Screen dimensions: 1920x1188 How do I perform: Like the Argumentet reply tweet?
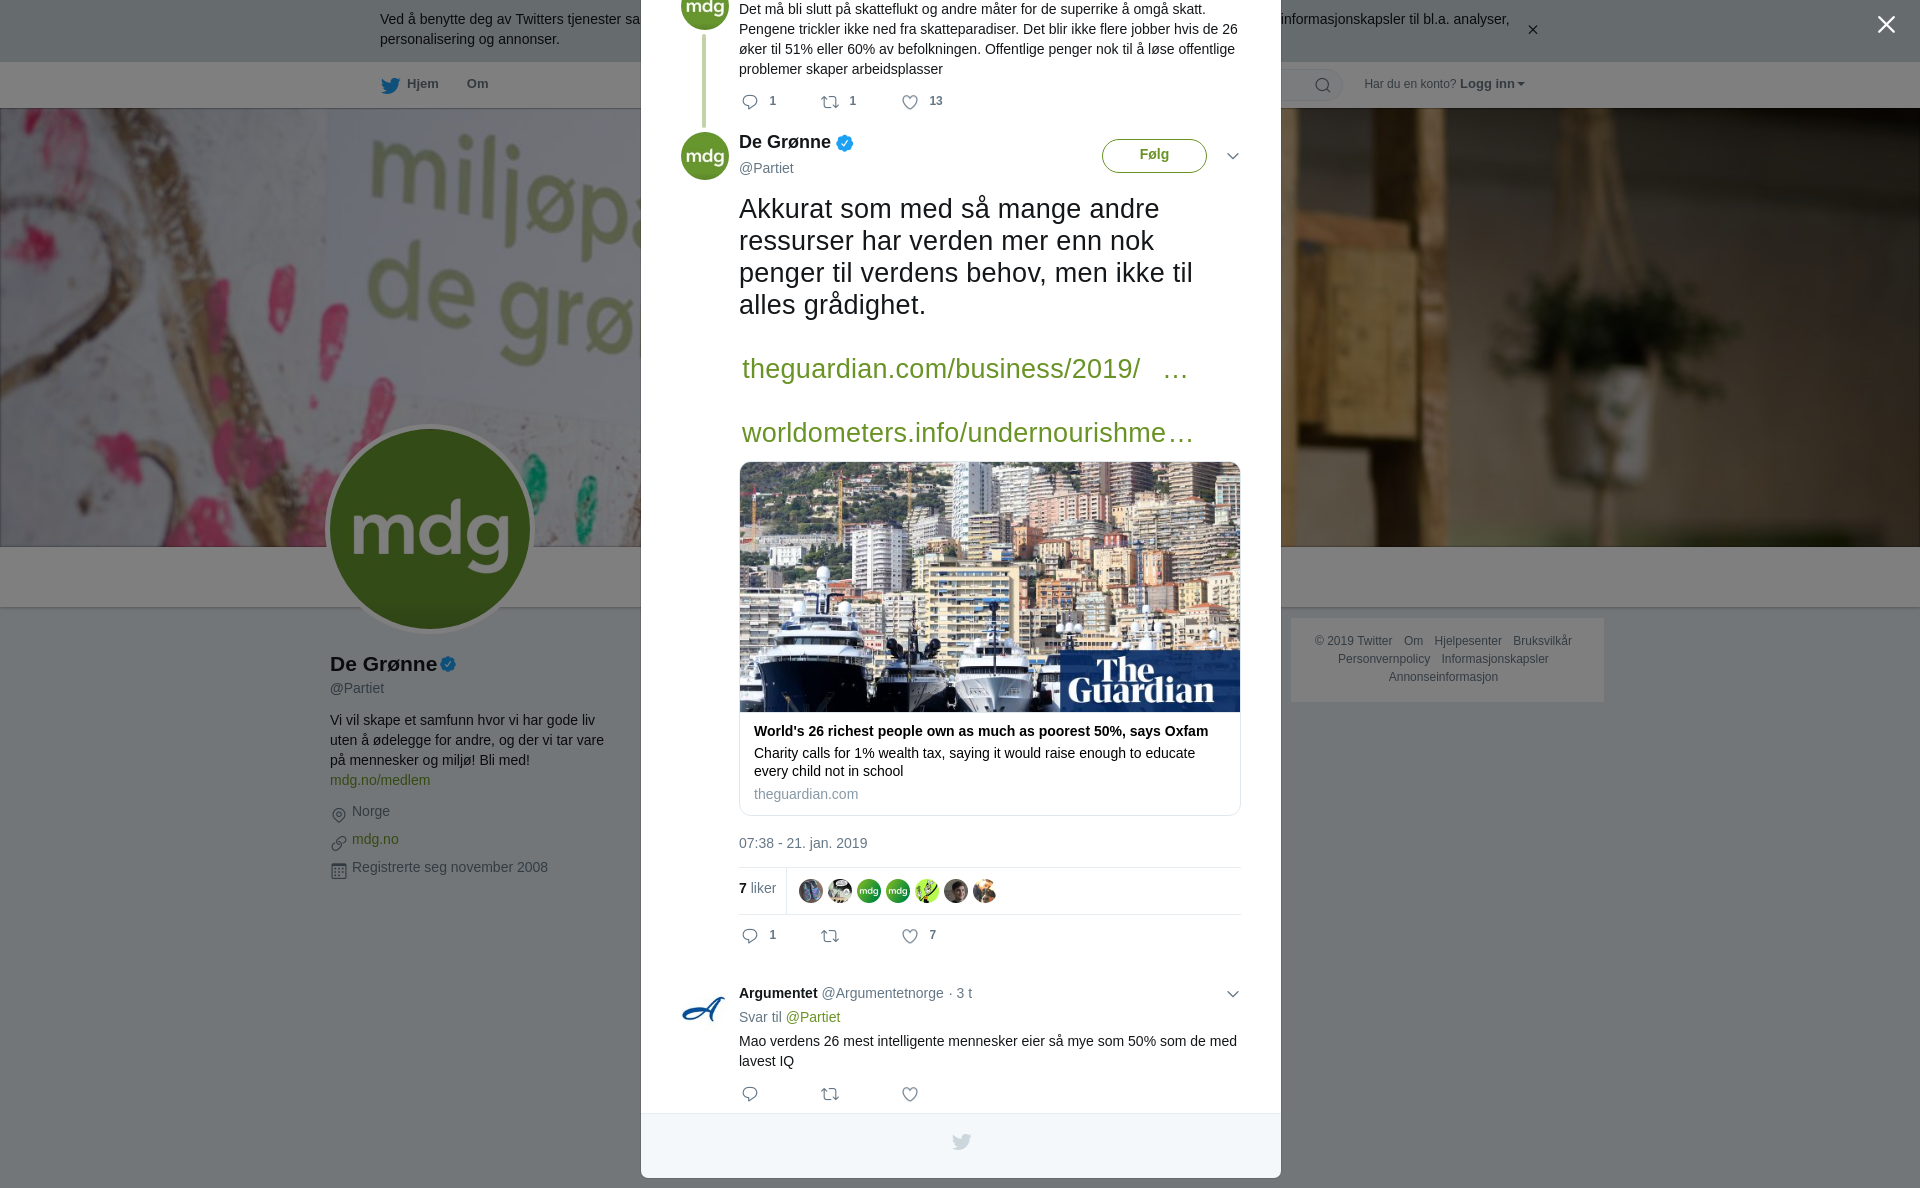(910, 1095)
